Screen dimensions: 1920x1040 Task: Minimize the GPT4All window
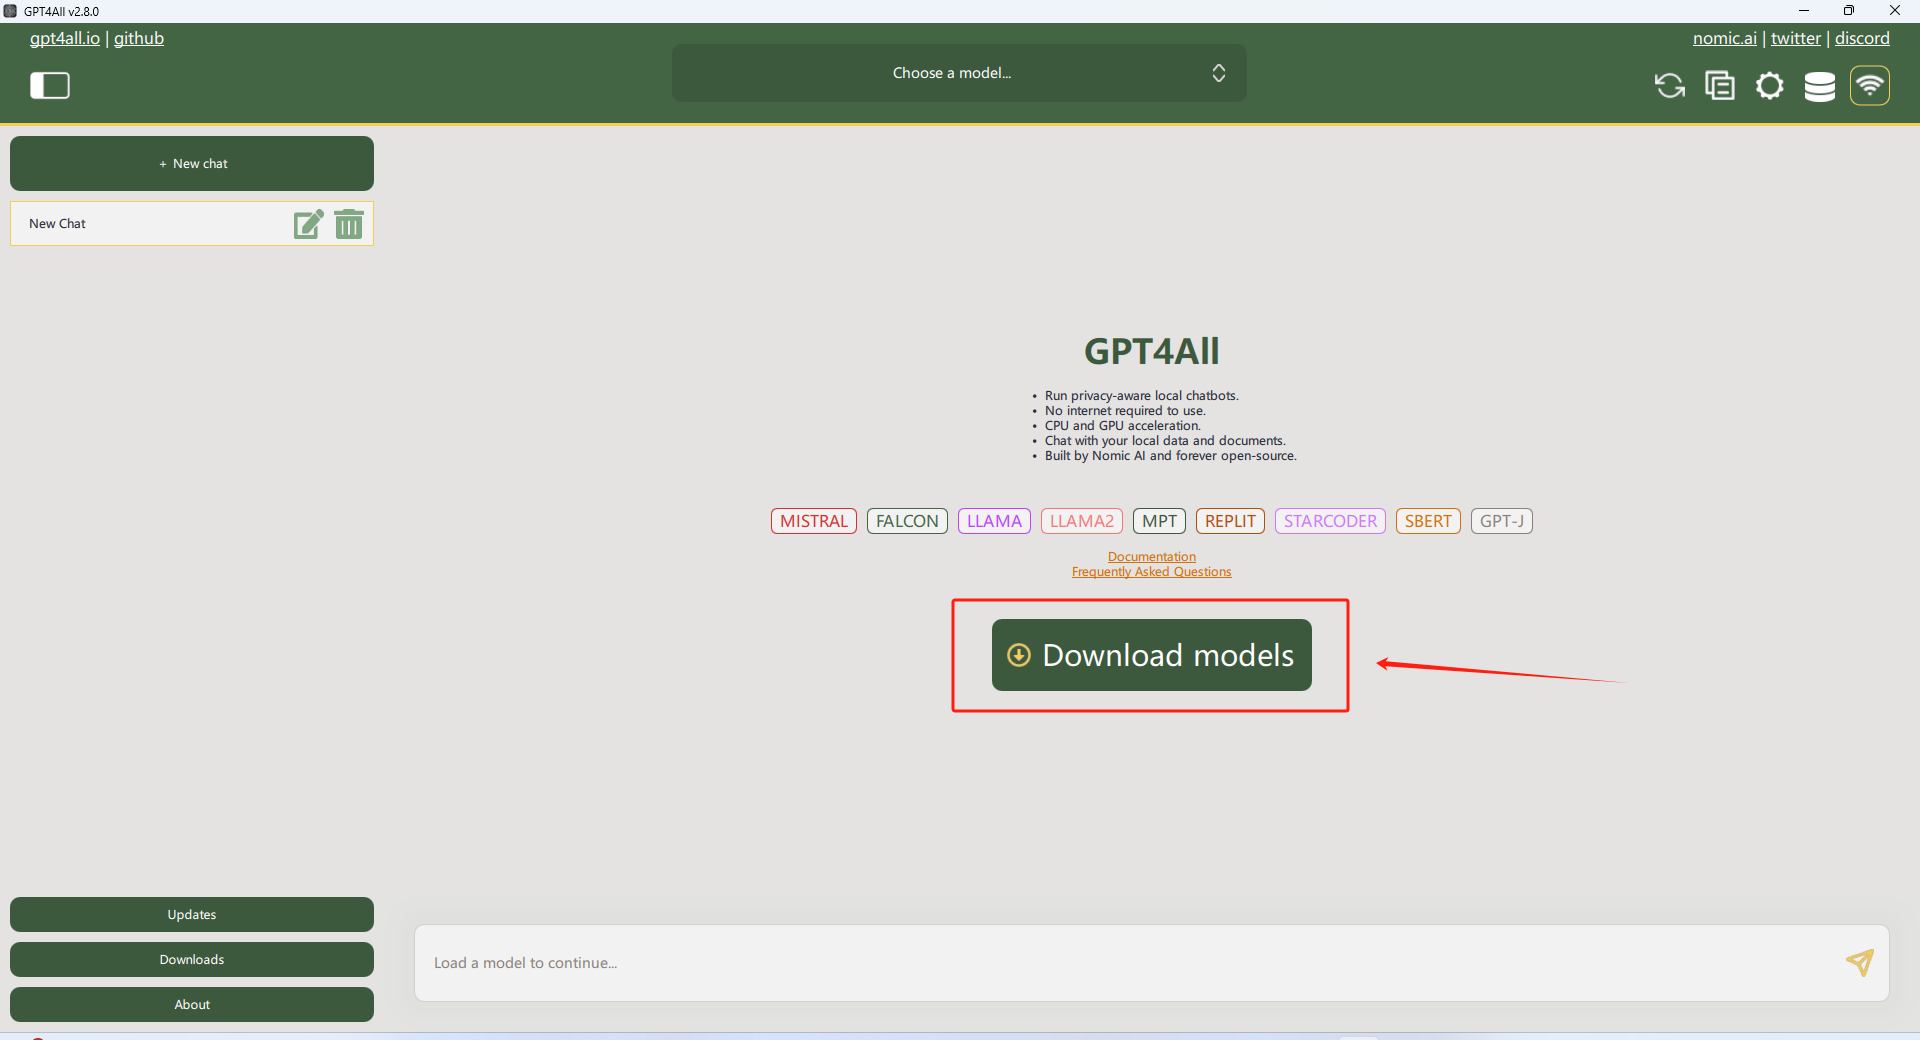click(x=1804, y=11)
